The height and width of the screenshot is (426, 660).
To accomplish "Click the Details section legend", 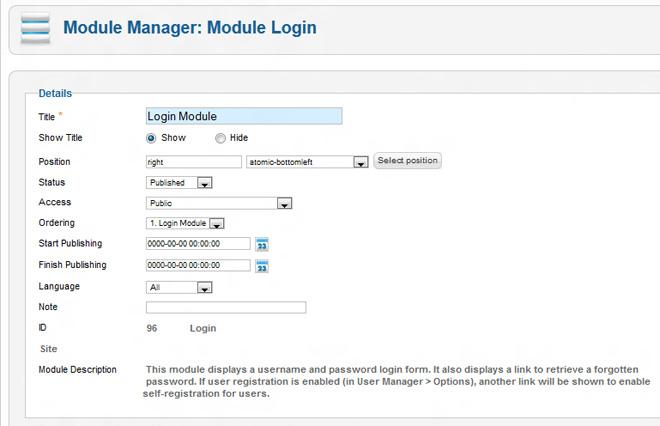I will 55,93.
